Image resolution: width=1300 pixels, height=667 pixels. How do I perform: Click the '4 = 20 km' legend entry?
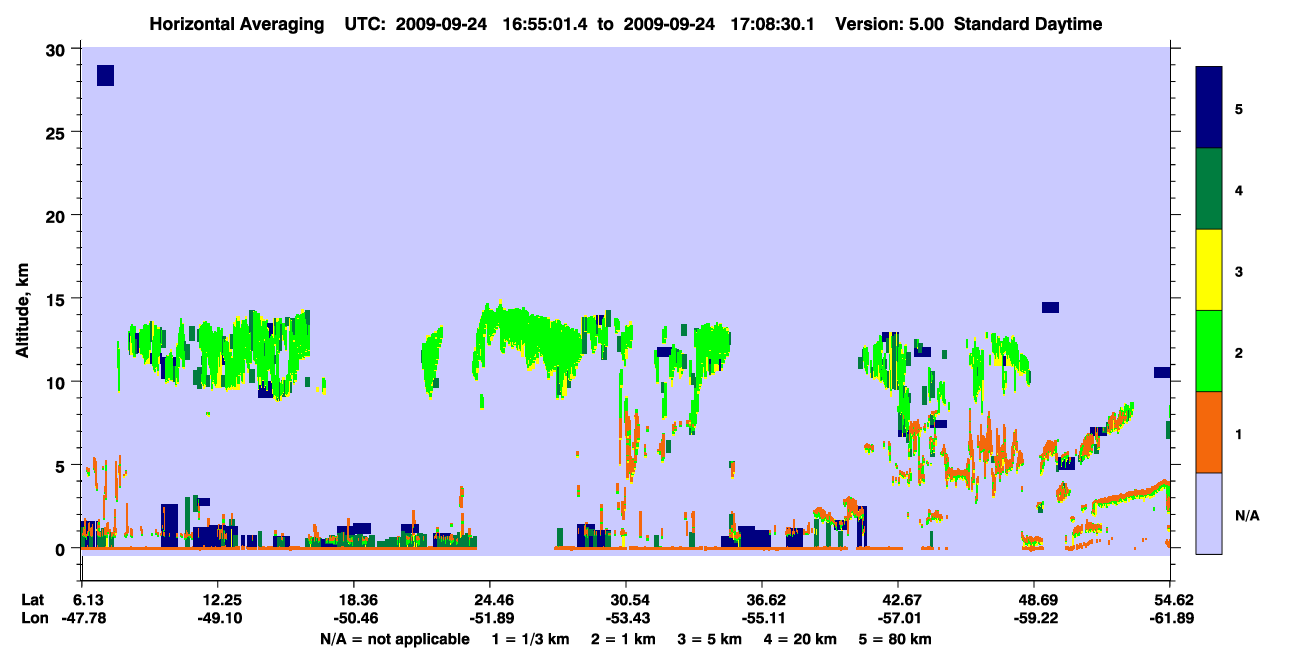pos(801,639)
